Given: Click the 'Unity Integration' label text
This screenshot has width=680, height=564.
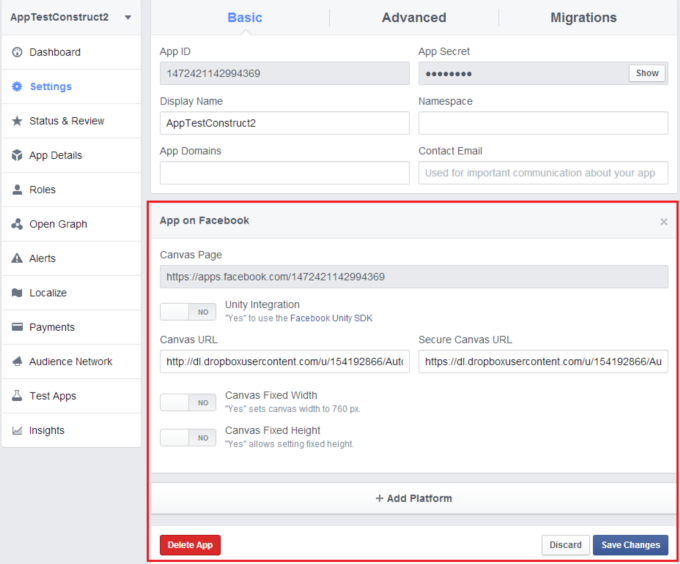Looking at the screenshot, I should (x=262, y=305).
